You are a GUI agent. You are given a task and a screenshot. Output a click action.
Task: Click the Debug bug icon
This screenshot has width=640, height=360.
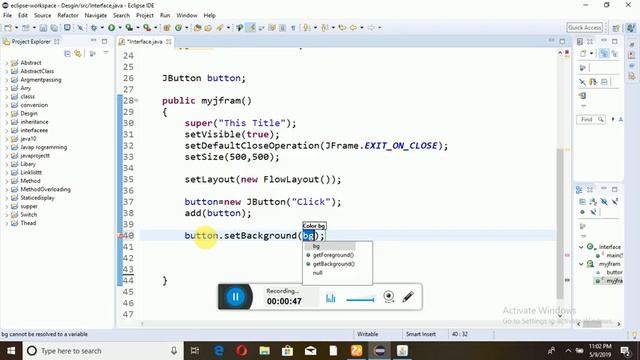(x=93, y=28)
